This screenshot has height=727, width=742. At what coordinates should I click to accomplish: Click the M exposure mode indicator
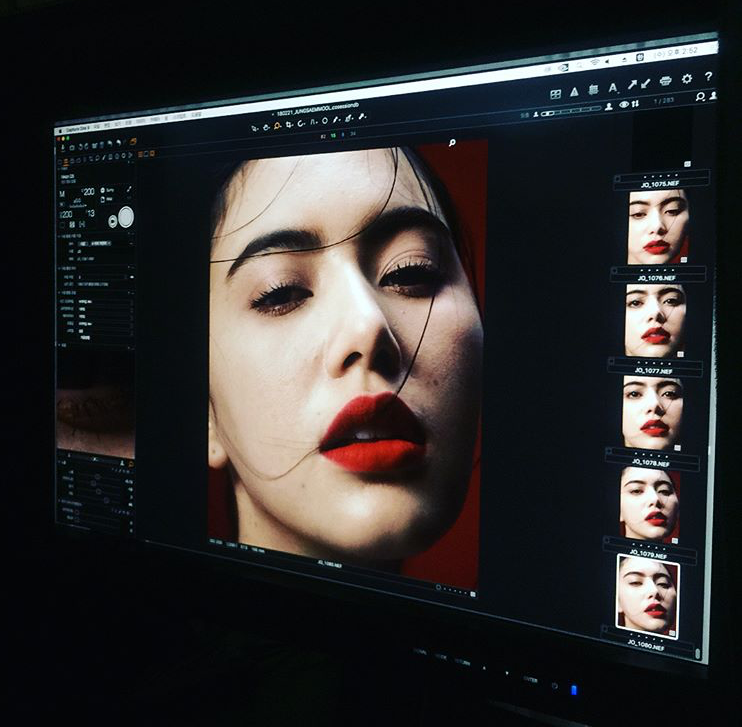[62, 194]
